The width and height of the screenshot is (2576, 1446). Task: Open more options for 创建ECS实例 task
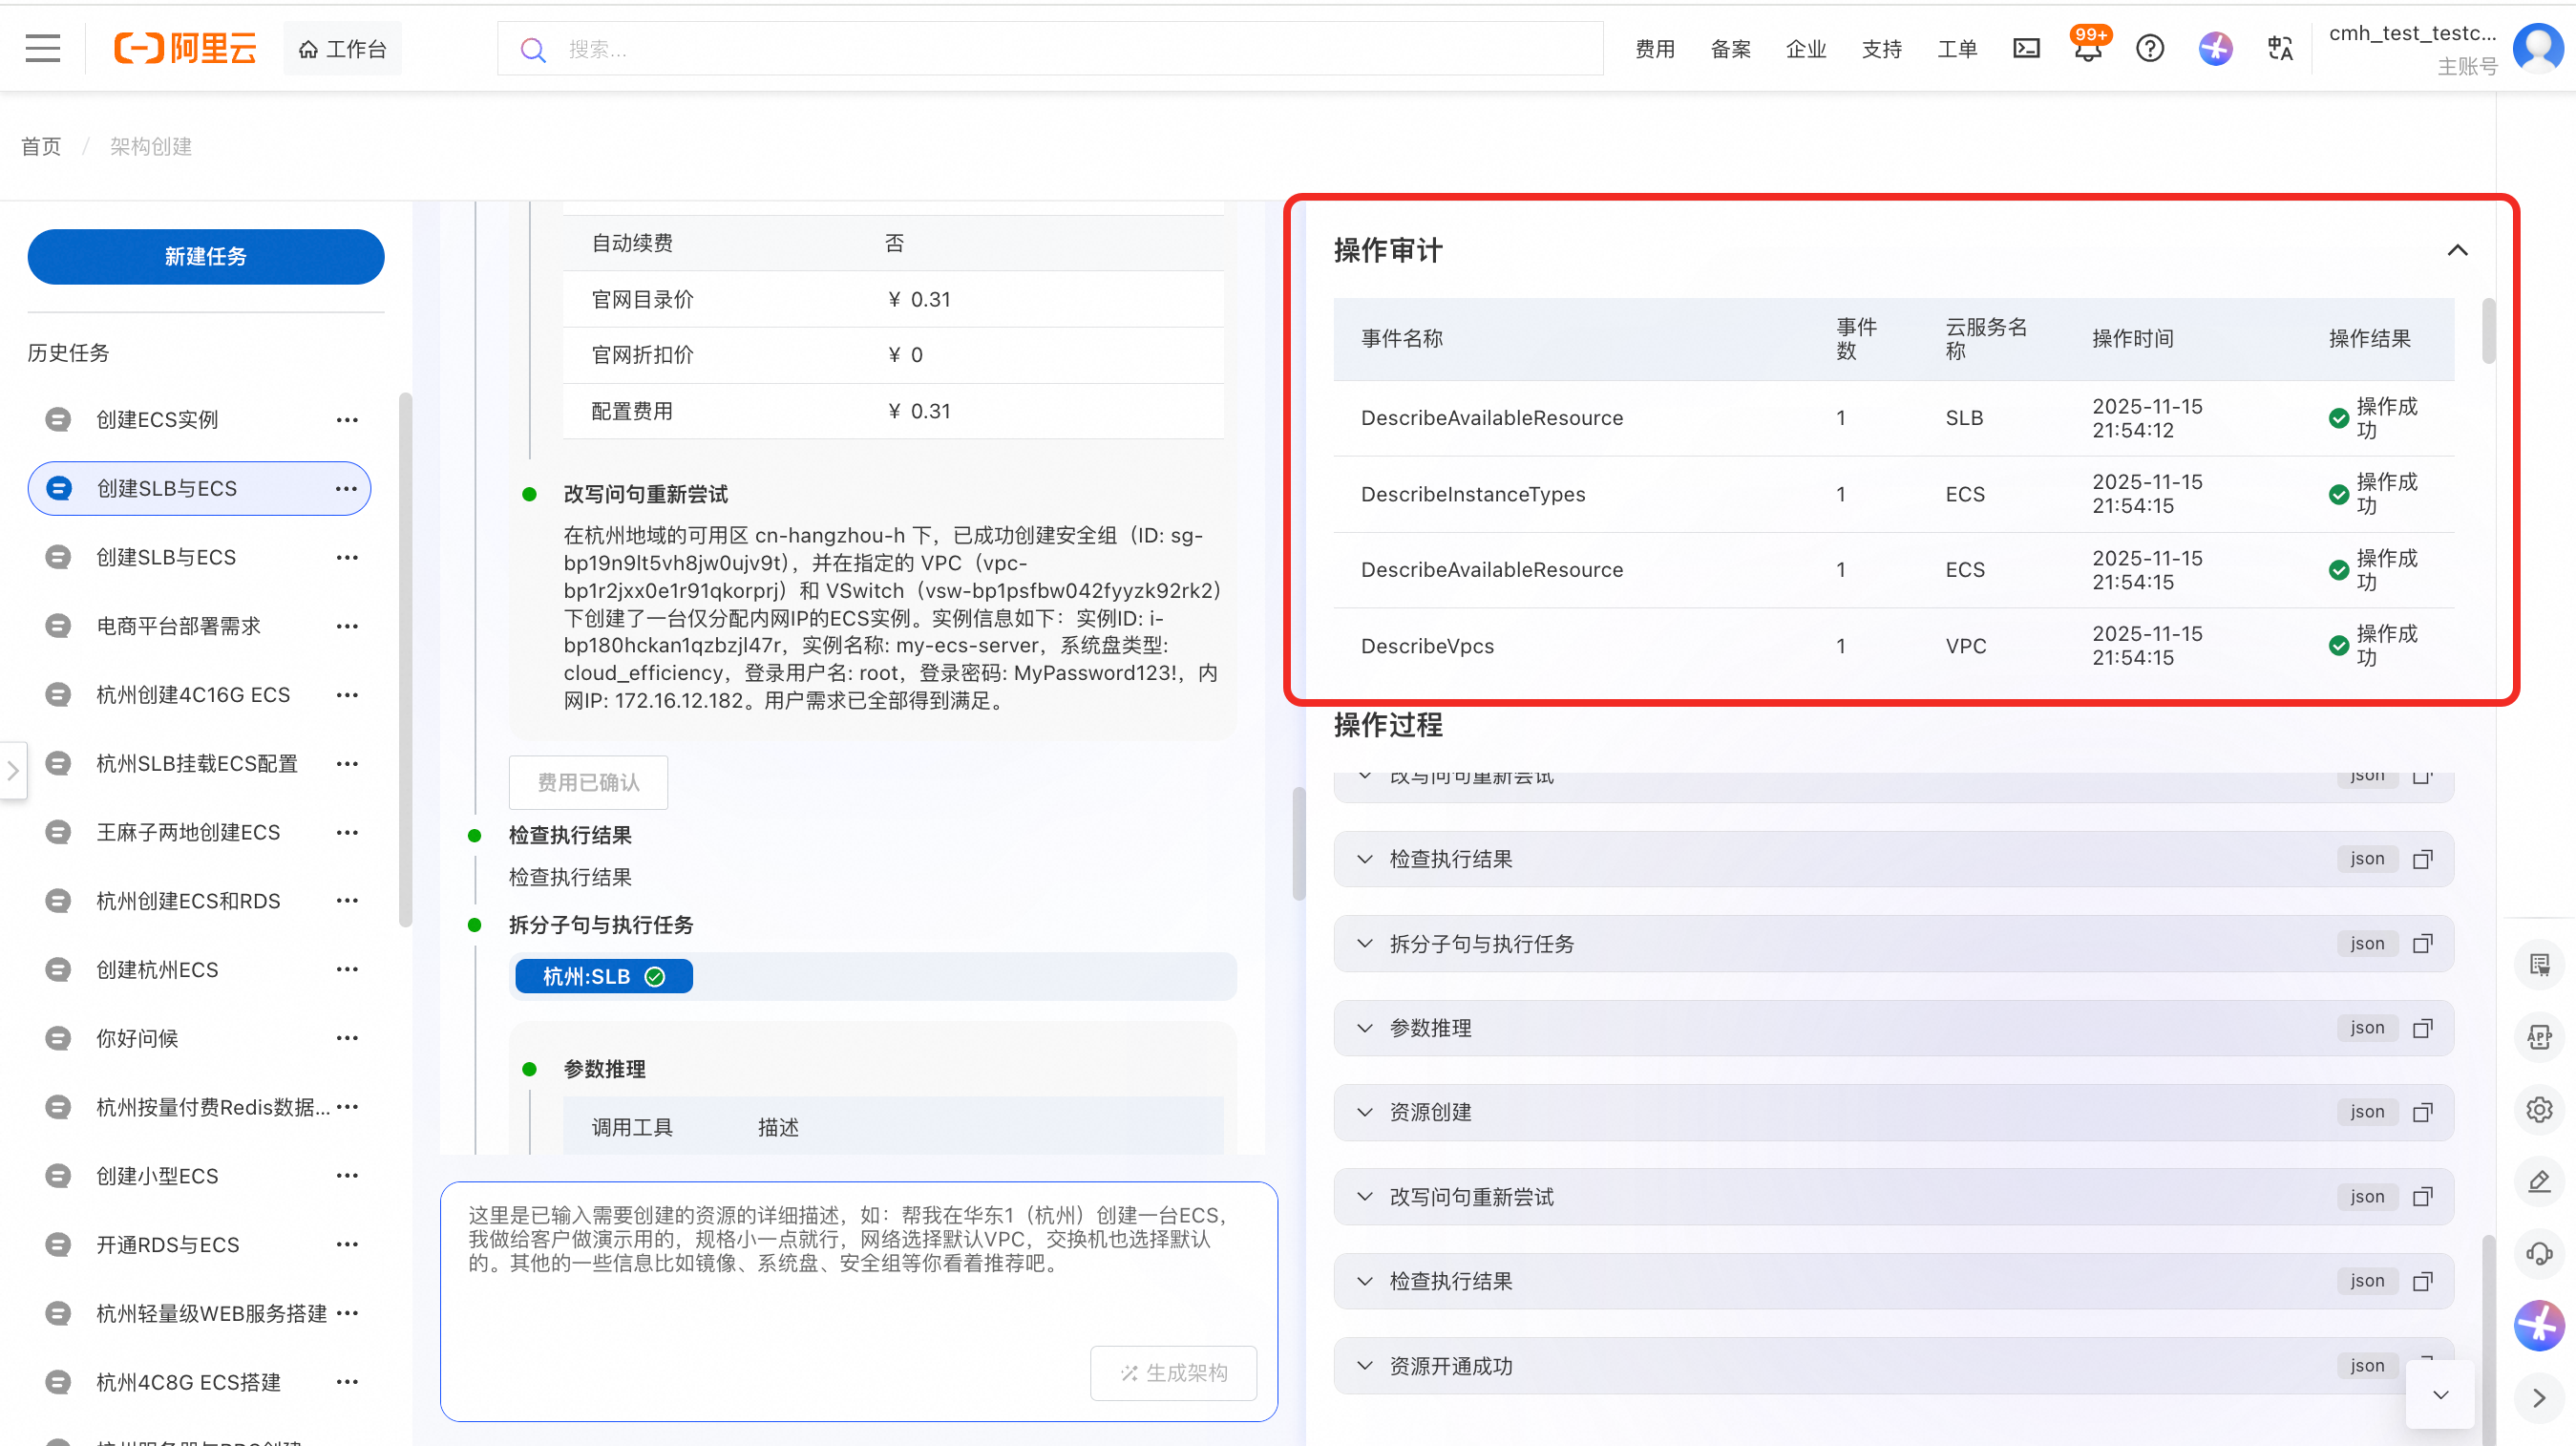coord(347,420)
